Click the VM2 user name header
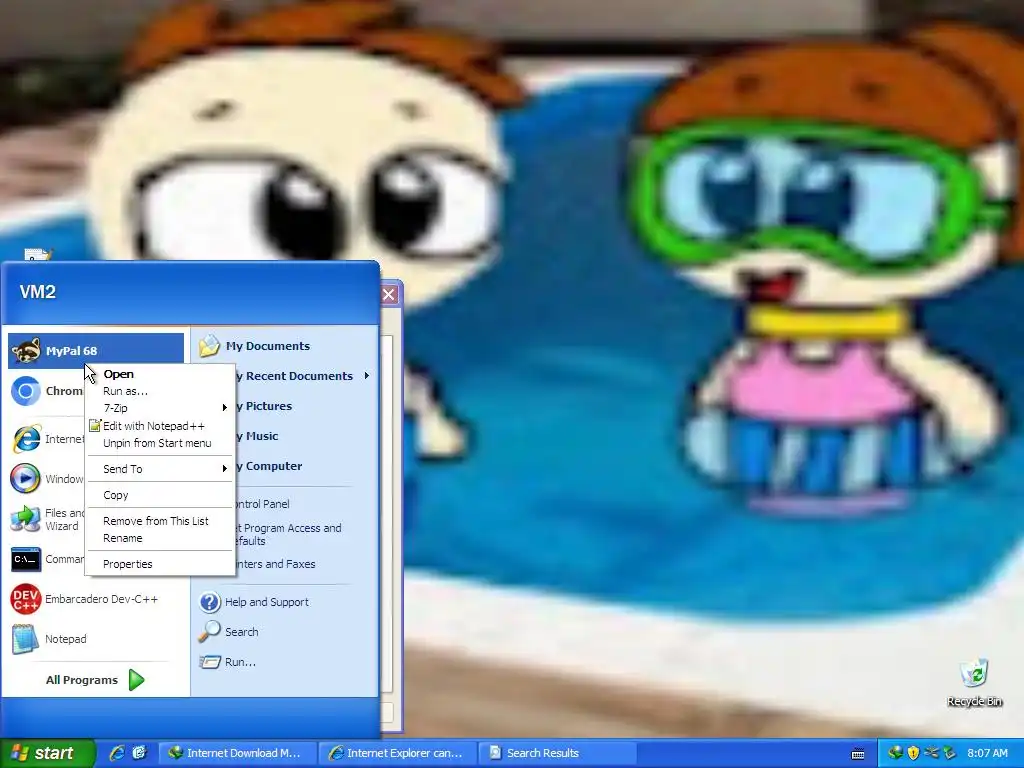The image size is (1024, 768). pos(38,292)
